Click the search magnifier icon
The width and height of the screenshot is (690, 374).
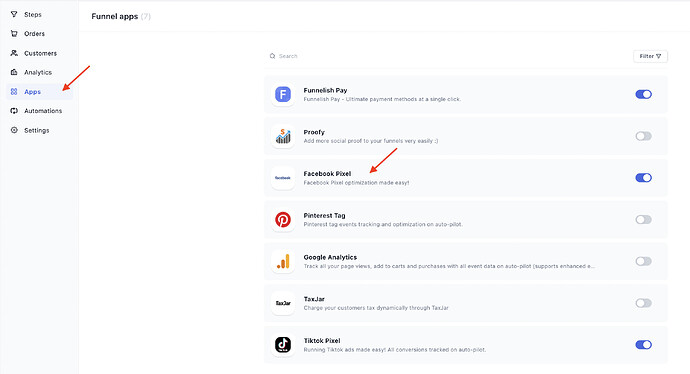click(x=272, y=56)
